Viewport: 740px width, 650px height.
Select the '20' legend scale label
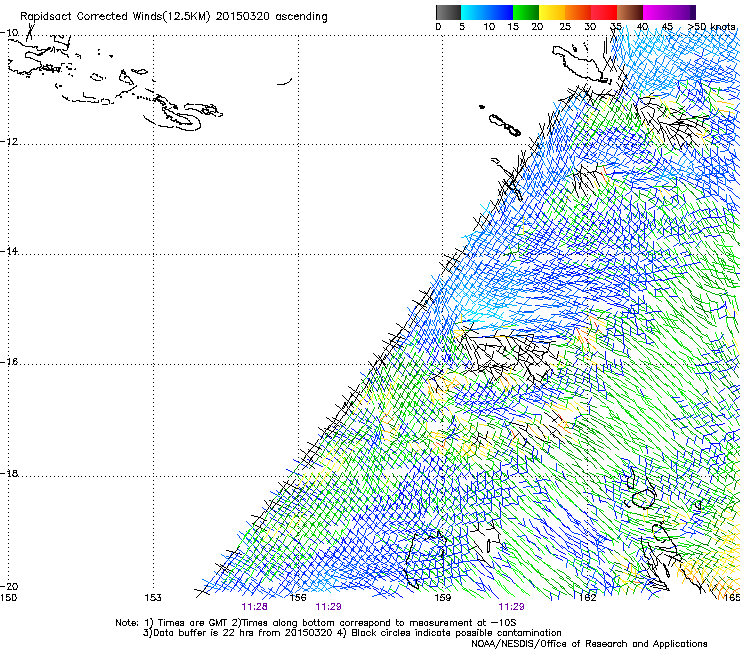click(537, 27)
